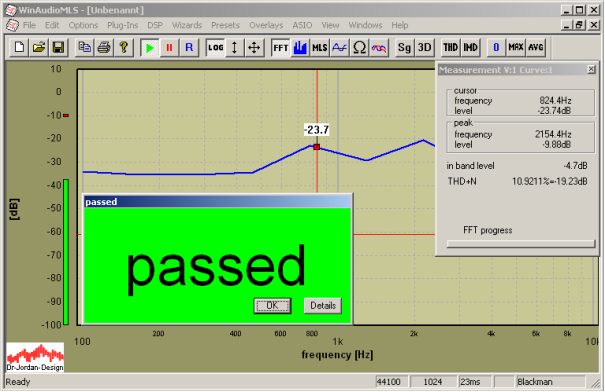Toggle the LOG axis button
Viewport: 605px width, 392px height.
click(x=215, y=47)
